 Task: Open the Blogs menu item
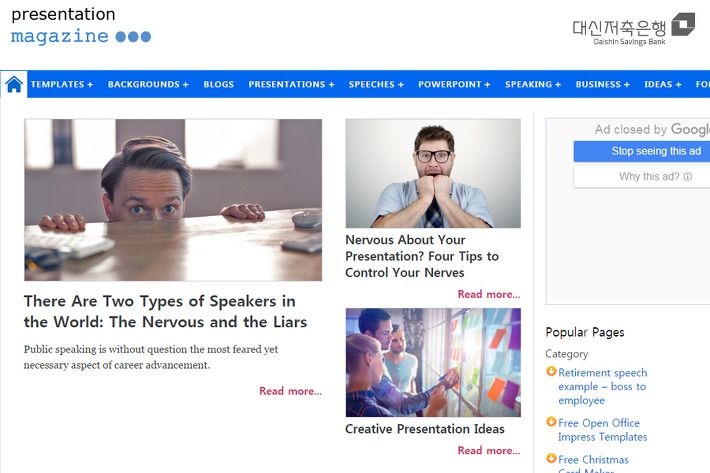tap(219, 85)
